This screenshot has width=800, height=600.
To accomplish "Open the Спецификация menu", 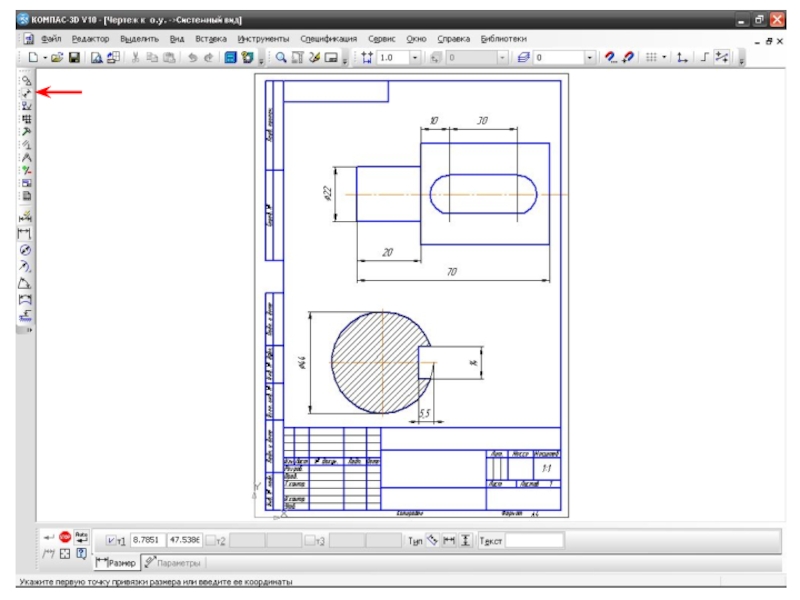I will 328,38.
